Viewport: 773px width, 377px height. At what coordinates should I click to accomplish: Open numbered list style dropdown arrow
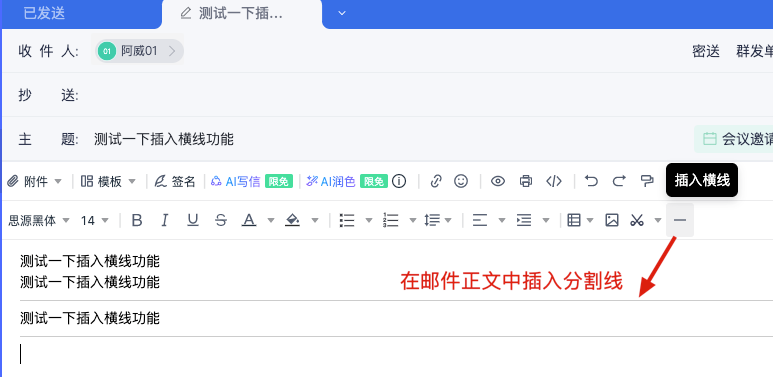[413, 220]
